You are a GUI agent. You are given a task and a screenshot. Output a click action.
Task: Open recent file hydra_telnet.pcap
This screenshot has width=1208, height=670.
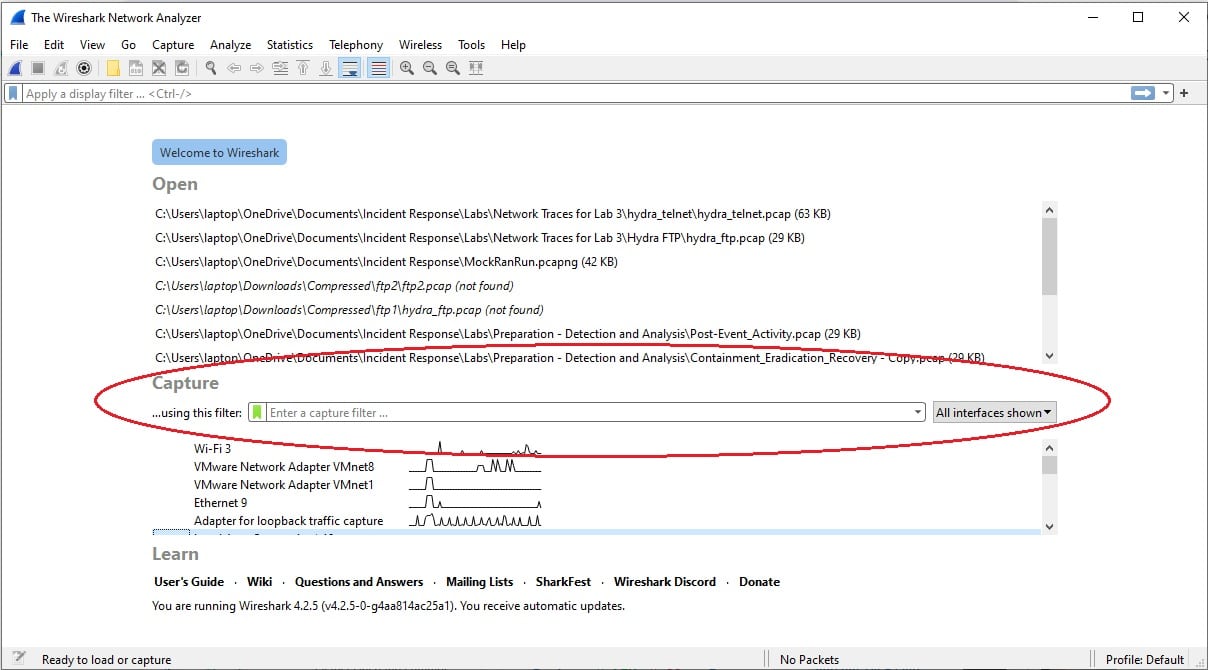[x=493, y=214]
